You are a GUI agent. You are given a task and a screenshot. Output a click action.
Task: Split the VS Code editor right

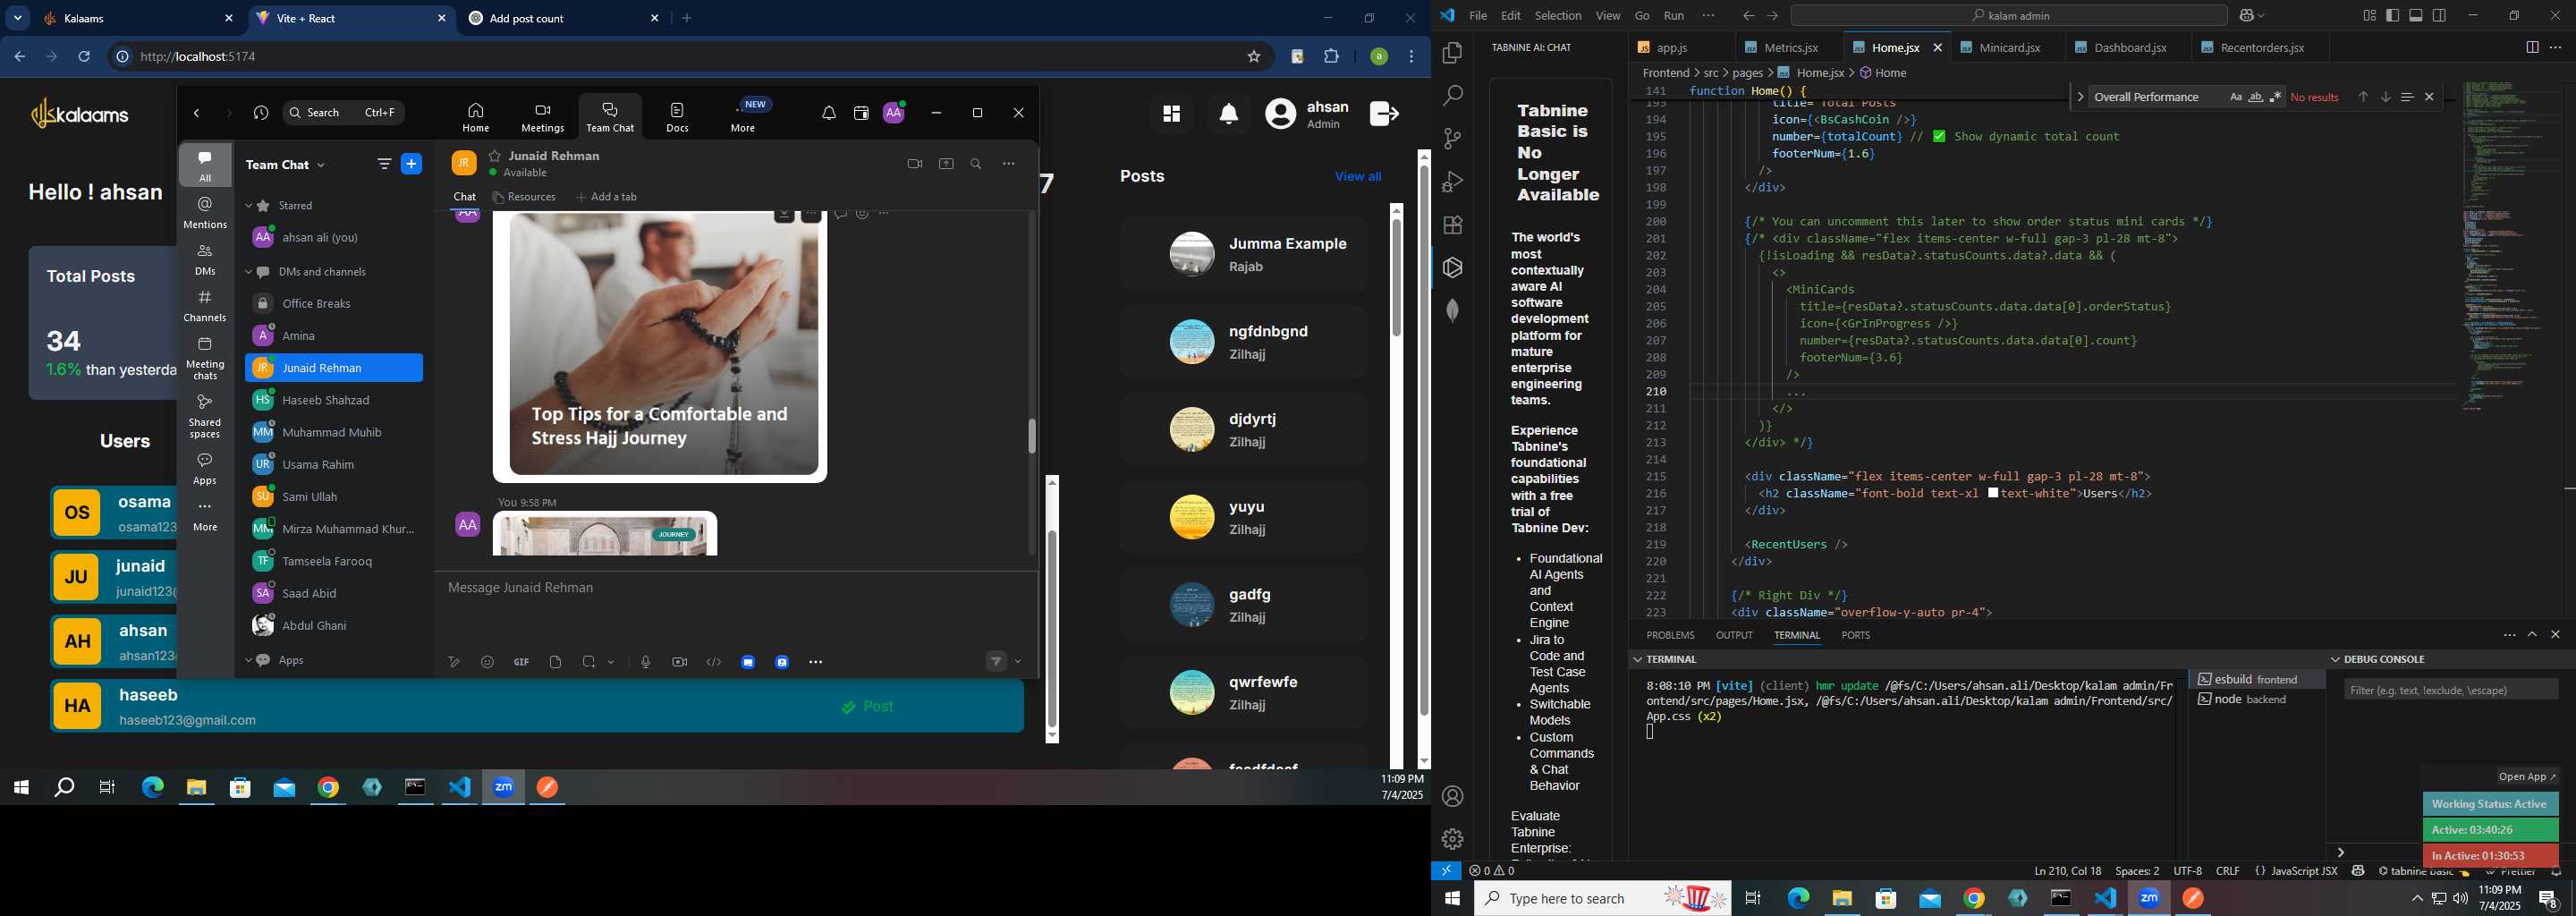click(2532, 47)
